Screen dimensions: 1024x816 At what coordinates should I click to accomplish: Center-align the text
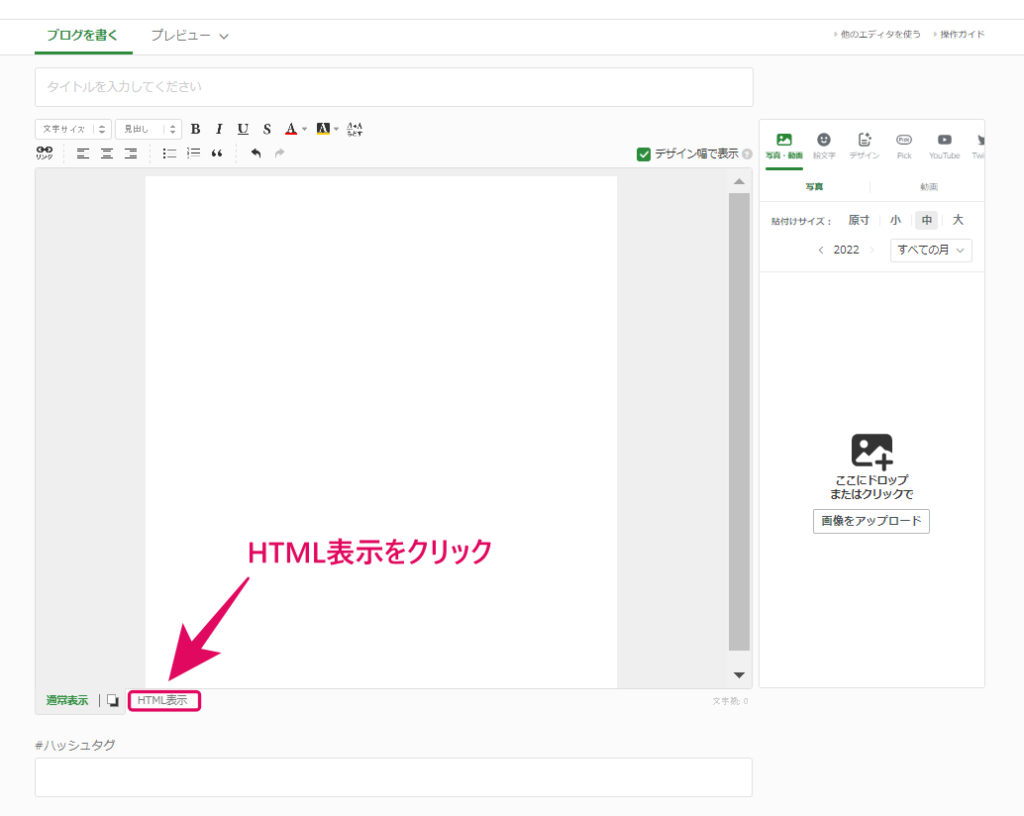tap(106, 153)
